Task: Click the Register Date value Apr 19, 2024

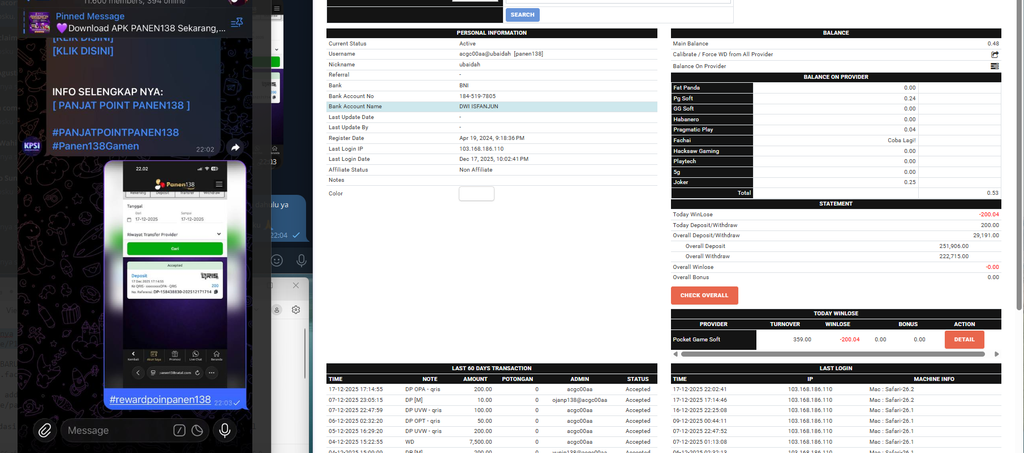Action: tap(492, 138)
